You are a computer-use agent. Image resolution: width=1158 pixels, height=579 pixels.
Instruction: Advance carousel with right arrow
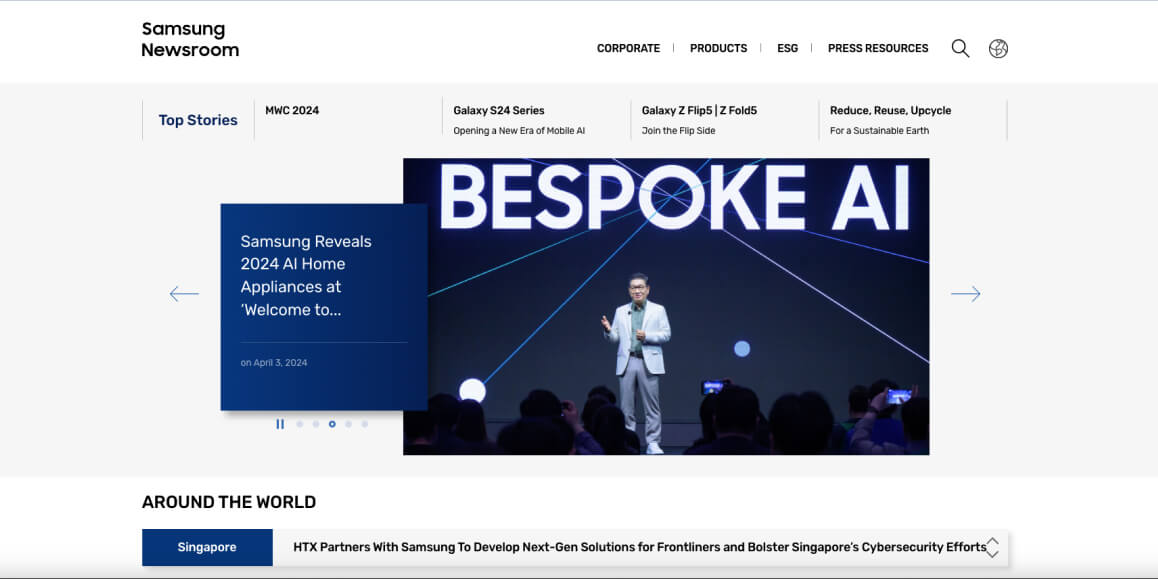point(965,294)
